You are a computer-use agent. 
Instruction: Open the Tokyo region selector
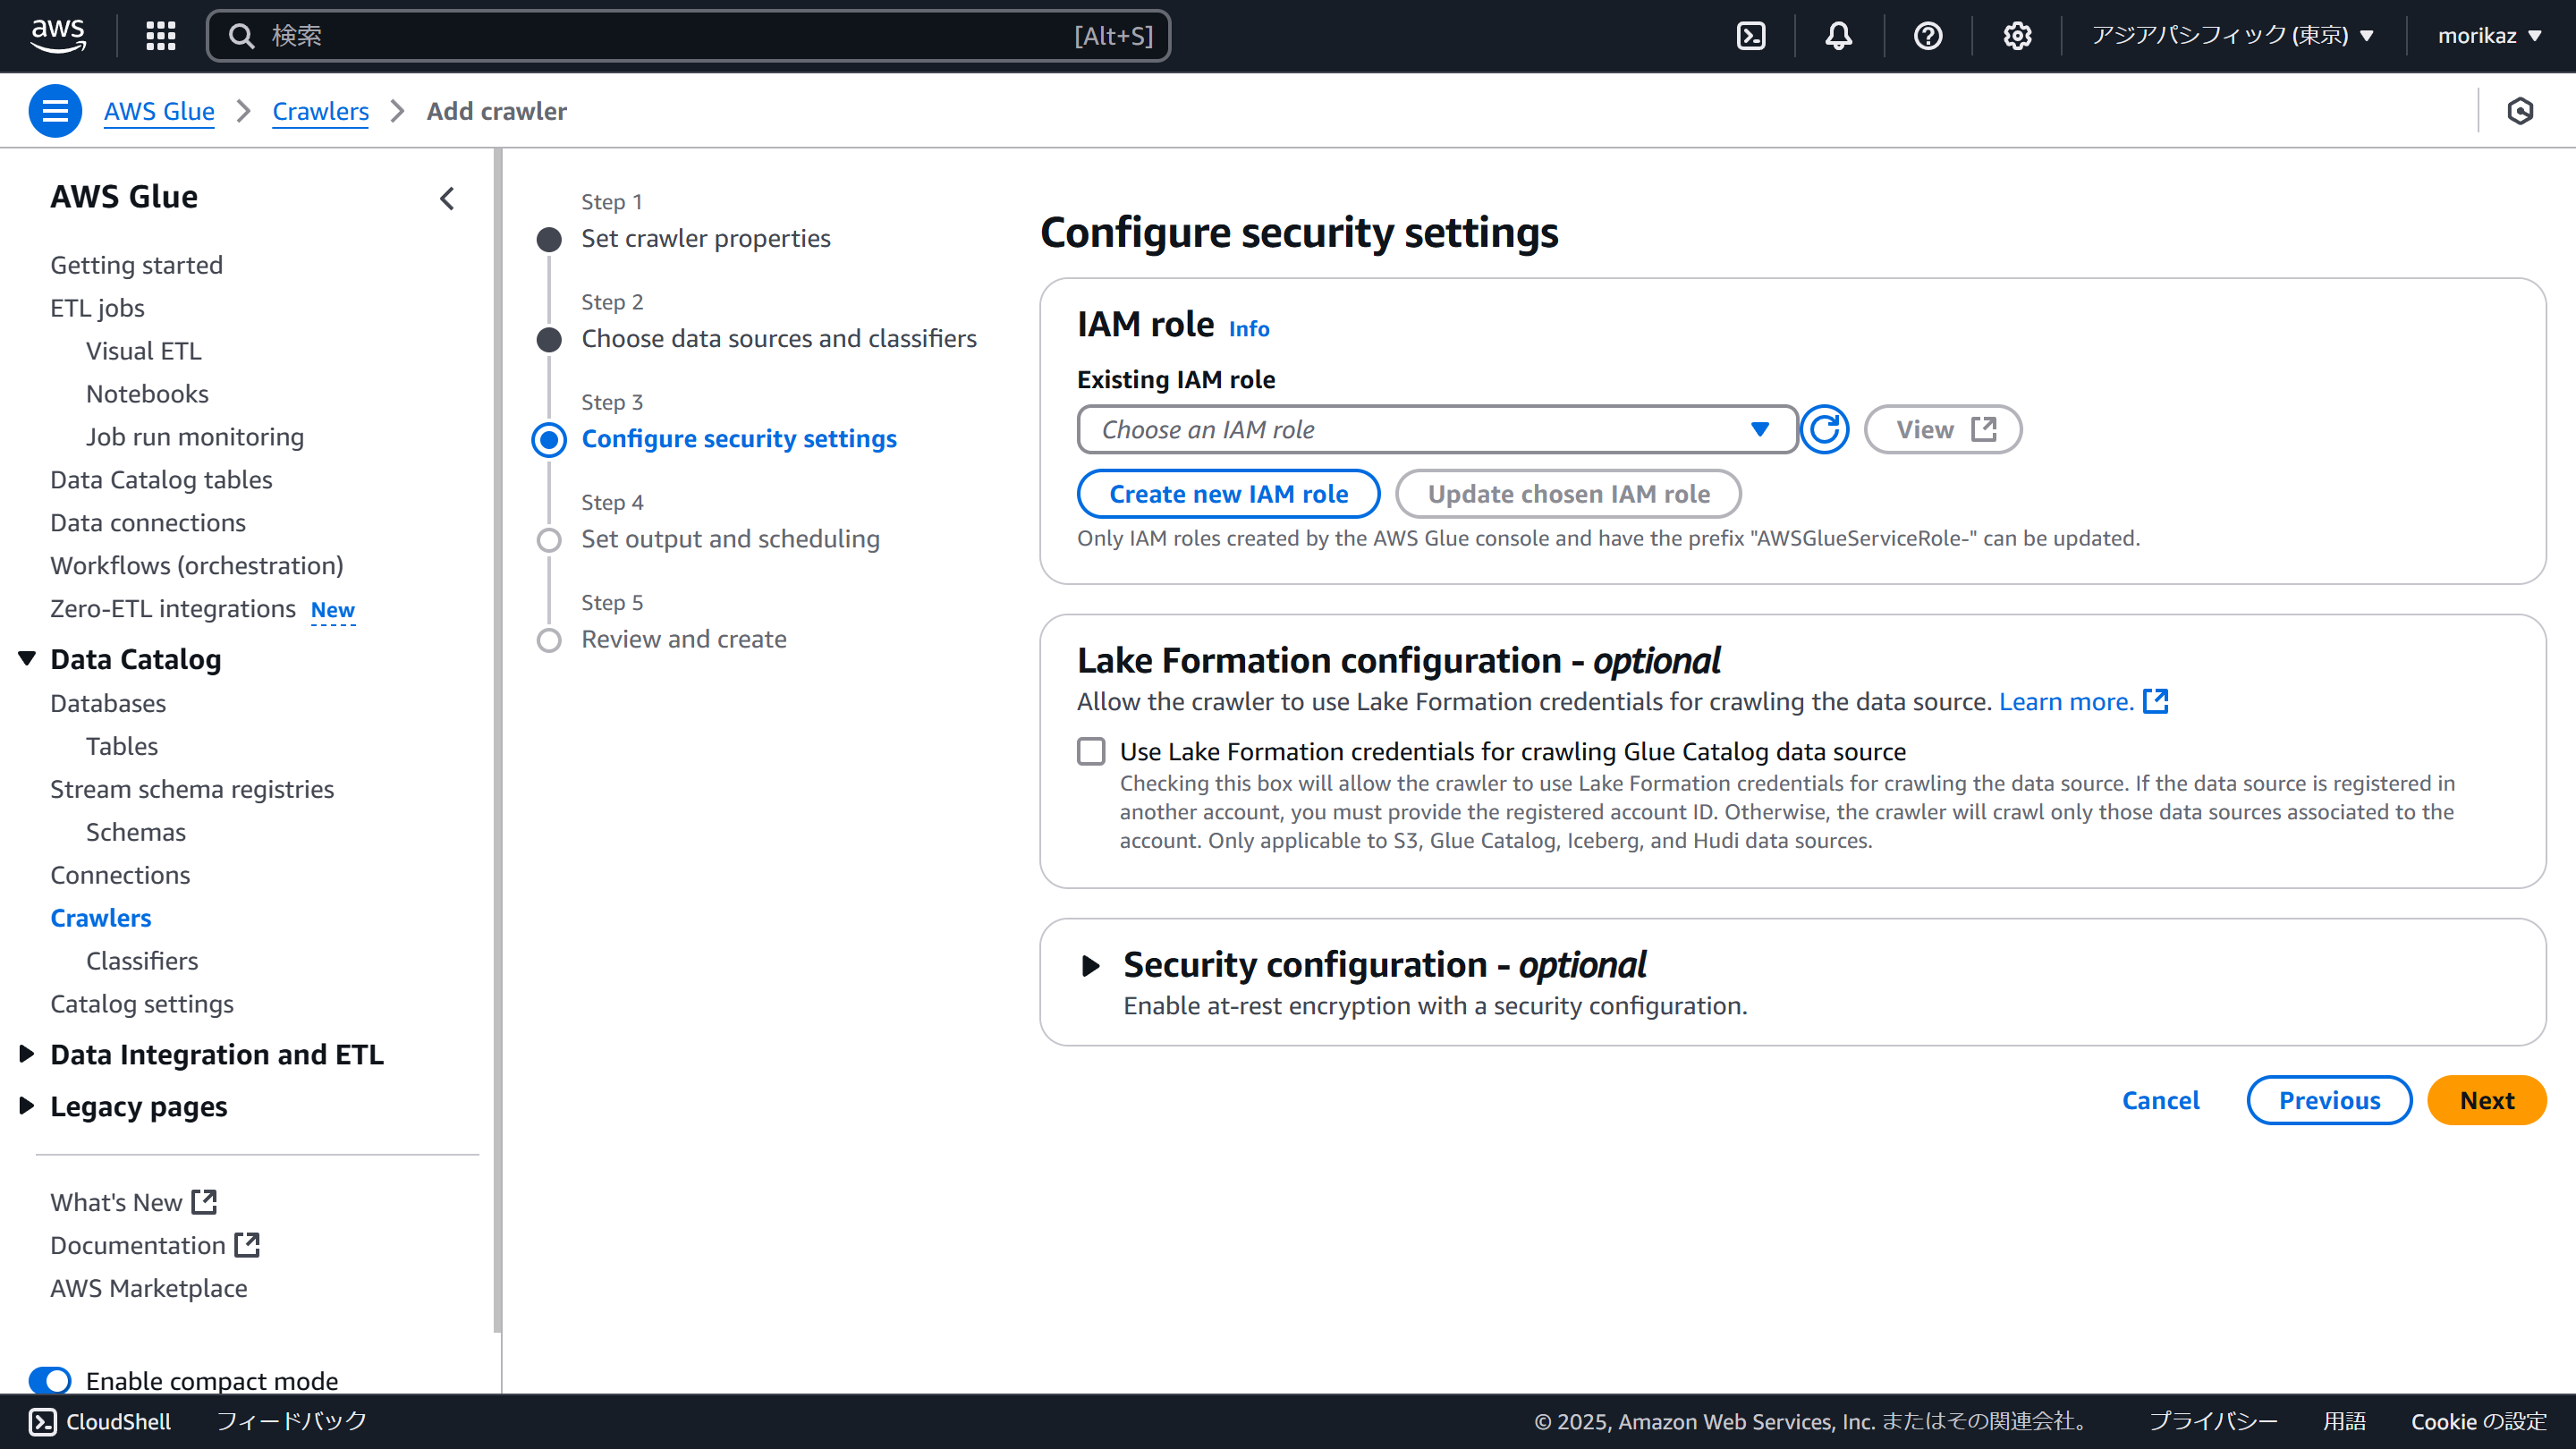click(x=2232, y=36)
